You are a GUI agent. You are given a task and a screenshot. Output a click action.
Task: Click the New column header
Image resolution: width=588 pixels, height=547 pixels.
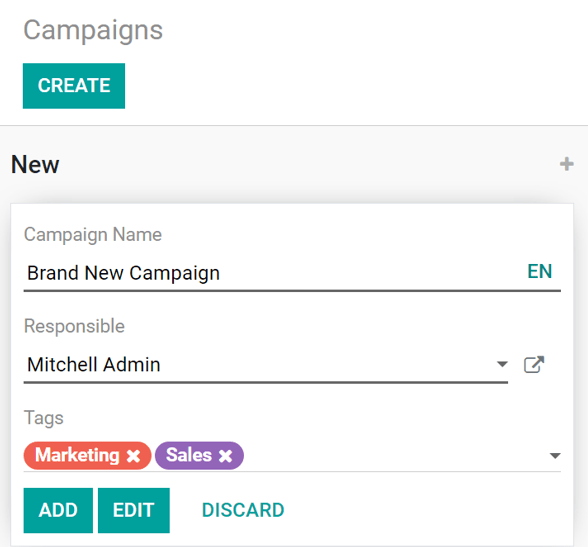click(x=35, y=164)
